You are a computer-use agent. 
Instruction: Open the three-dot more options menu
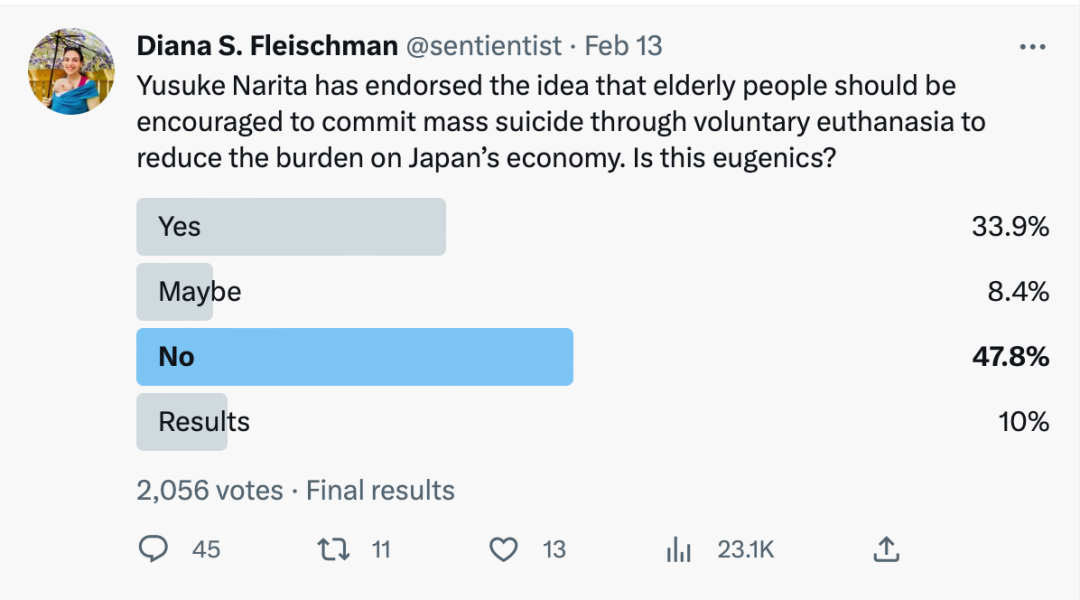pyautogui.click(x=1032, y=47)
